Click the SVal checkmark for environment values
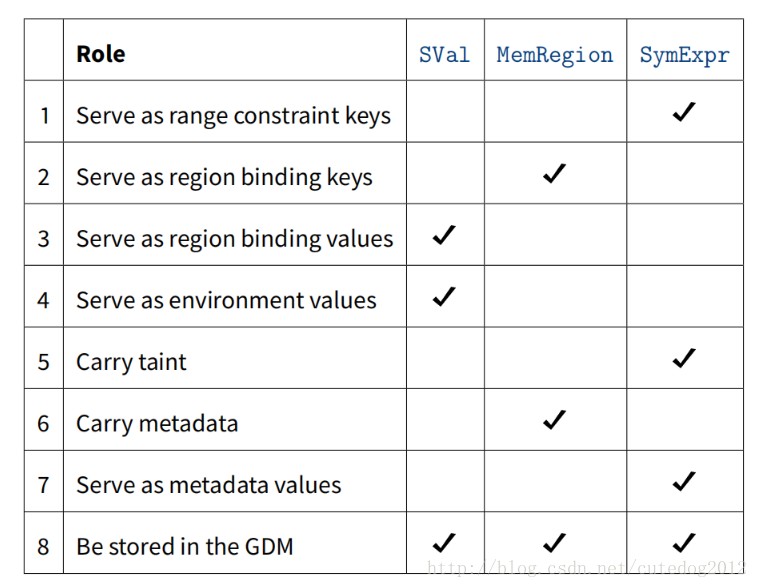 click(444, 296)
